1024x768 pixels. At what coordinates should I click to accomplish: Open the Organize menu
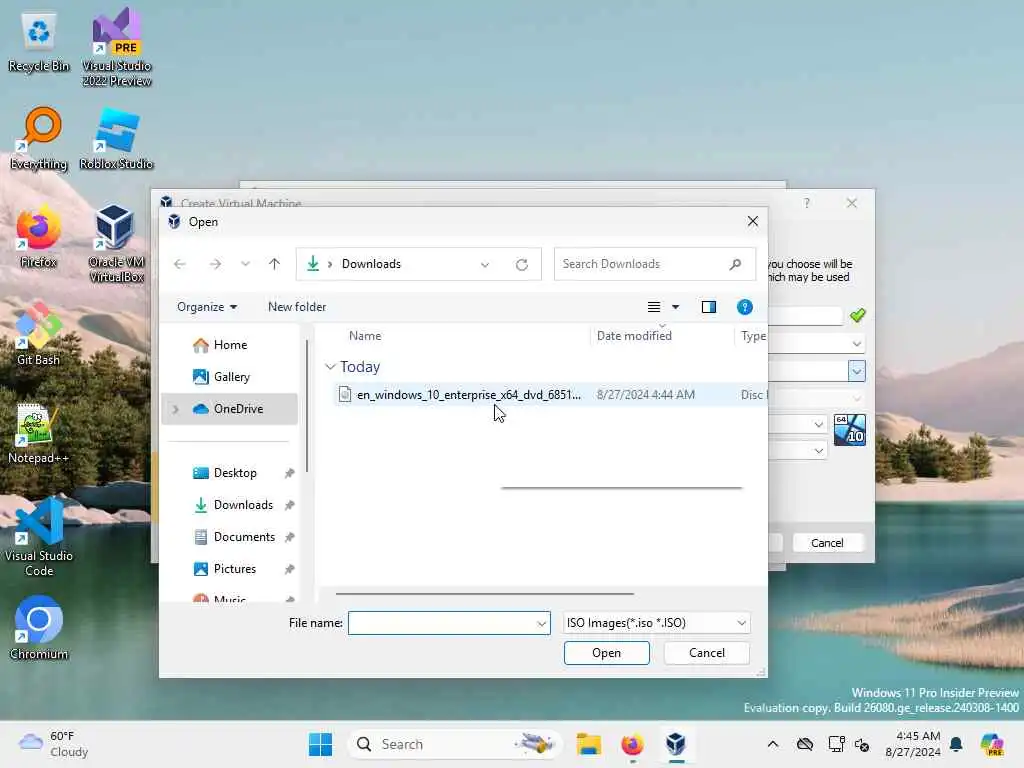coord(207,307)
